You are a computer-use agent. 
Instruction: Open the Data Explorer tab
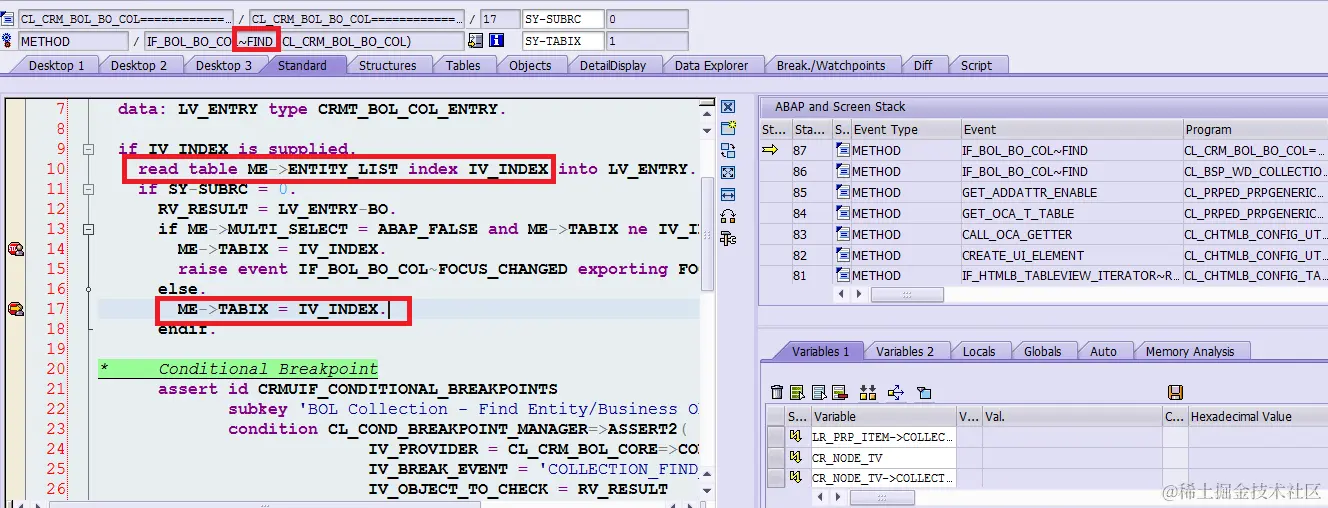click(x=711, y=65)
